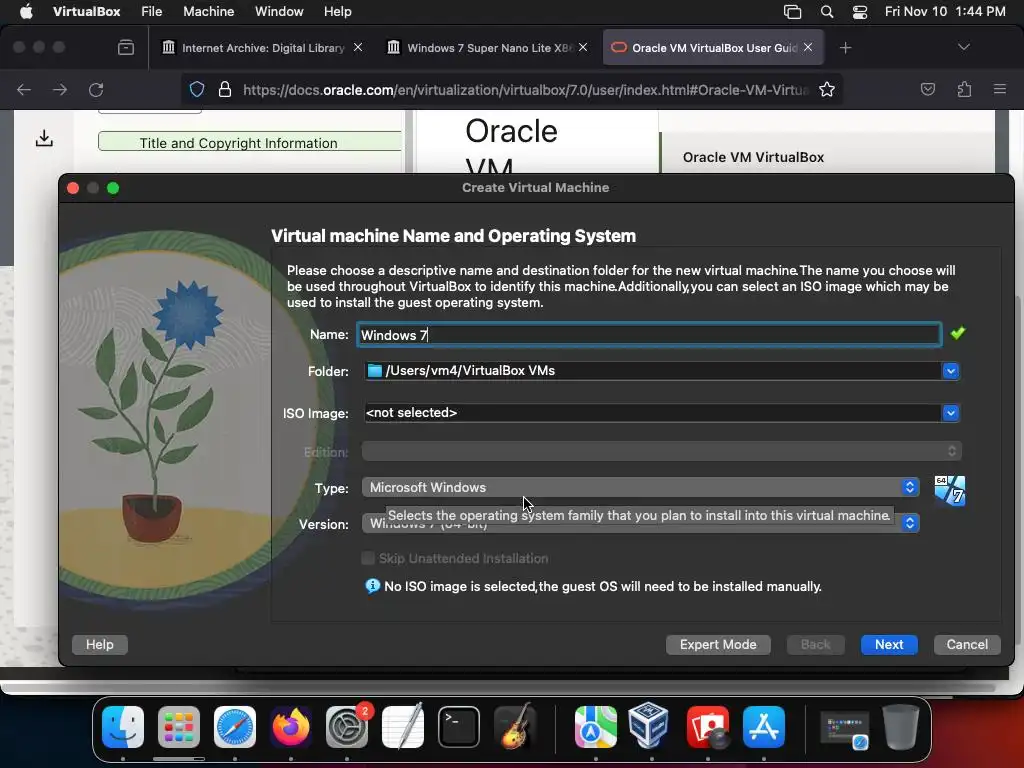
Task: Click the padlock site info icon
Action: coord(225,89)
